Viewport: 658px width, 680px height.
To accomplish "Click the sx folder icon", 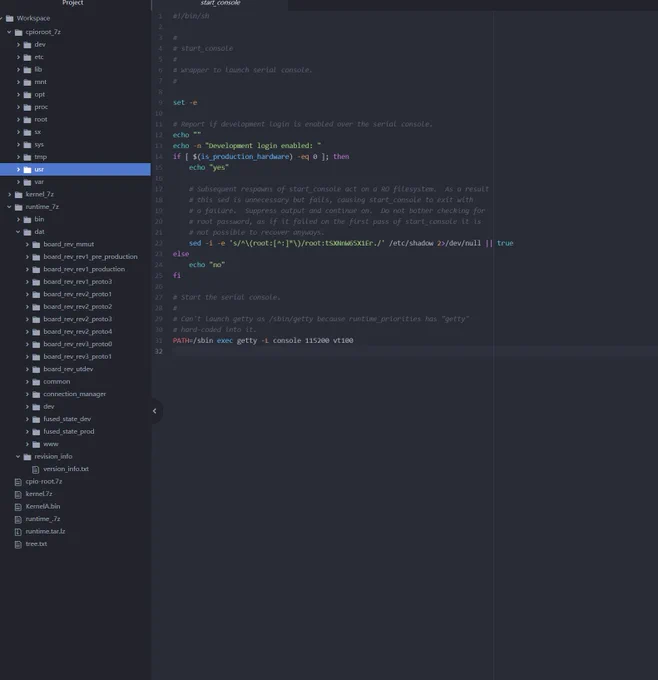I will tap(27, 132).
